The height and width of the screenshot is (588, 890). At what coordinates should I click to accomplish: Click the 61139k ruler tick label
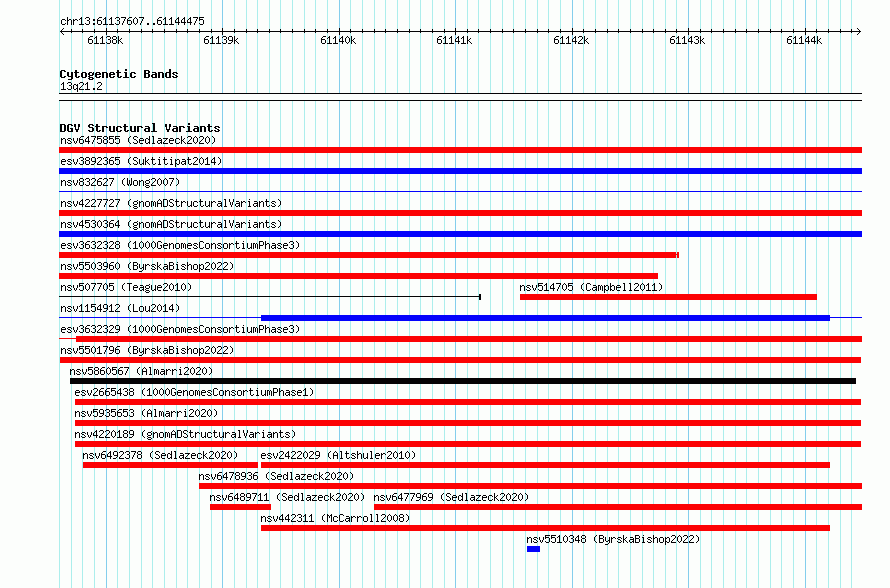pyautogui.click(x=221, y=40)
